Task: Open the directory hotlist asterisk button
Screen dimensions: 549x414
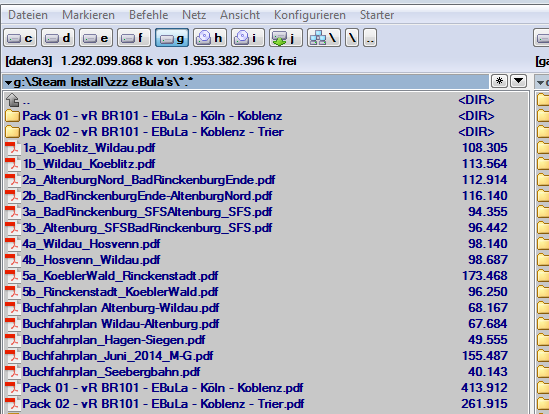Action: [x=500, y=81]
